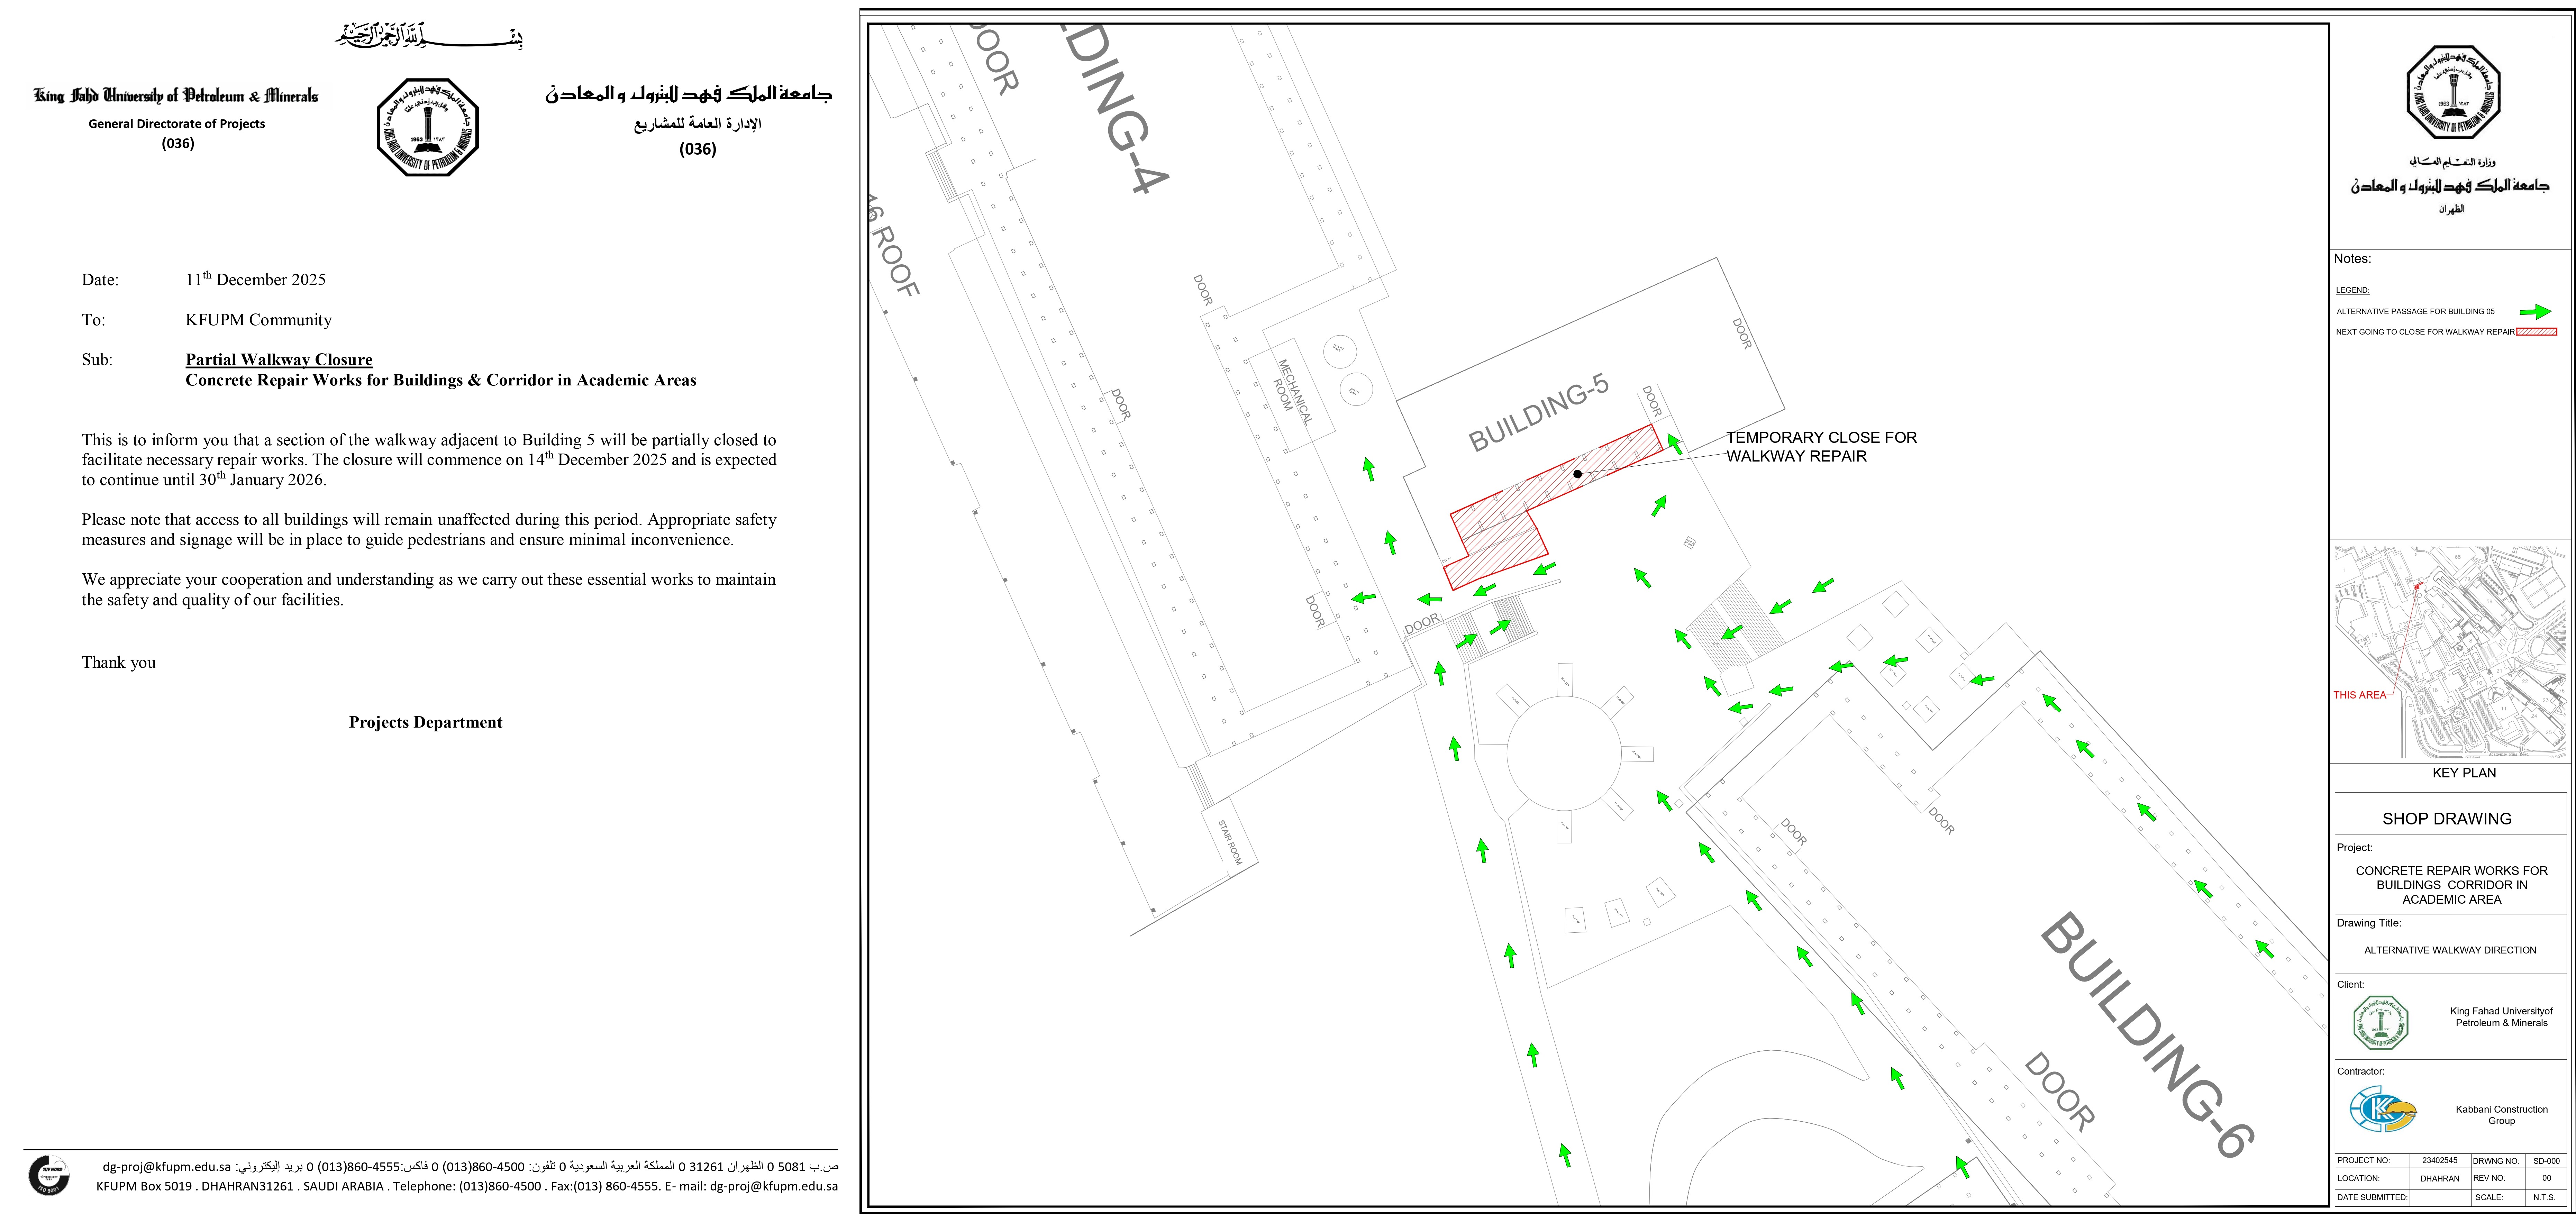
Task: Click the location value 'DHAHRAN'
Action: [2440, 1179]
